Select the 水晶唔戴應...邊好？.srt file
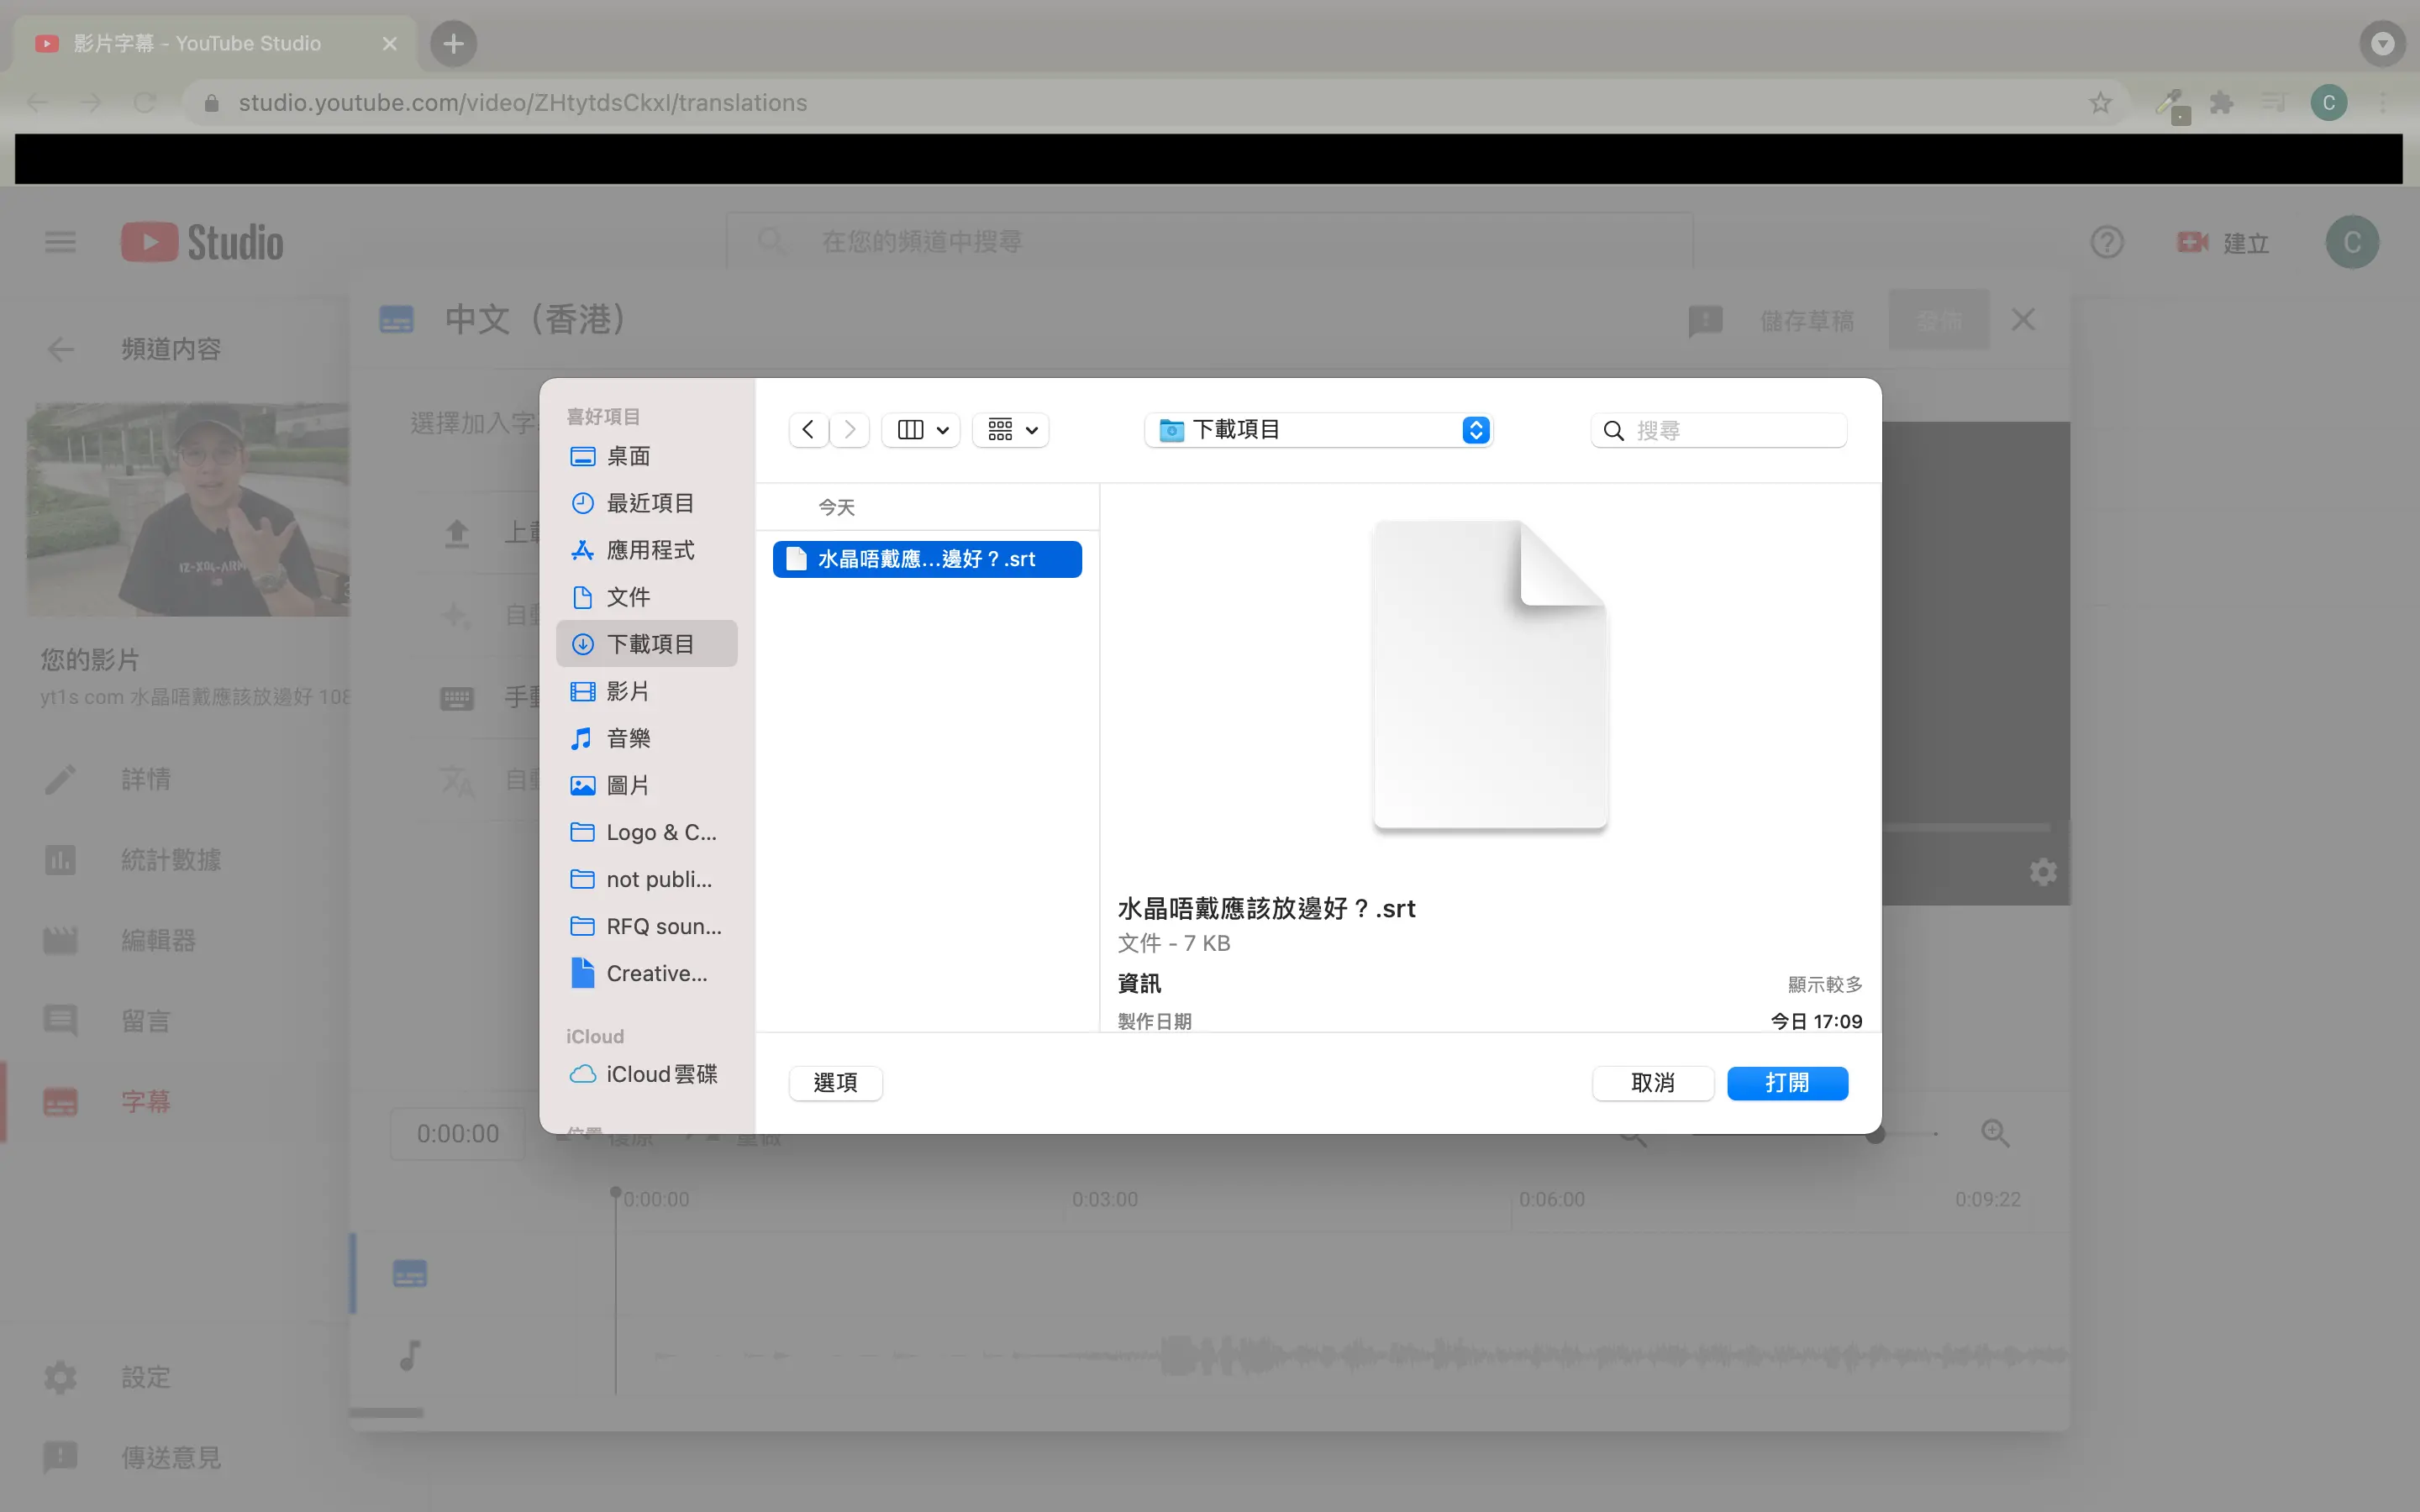This screenshot has height=1512, width=2420. [926, 559]
